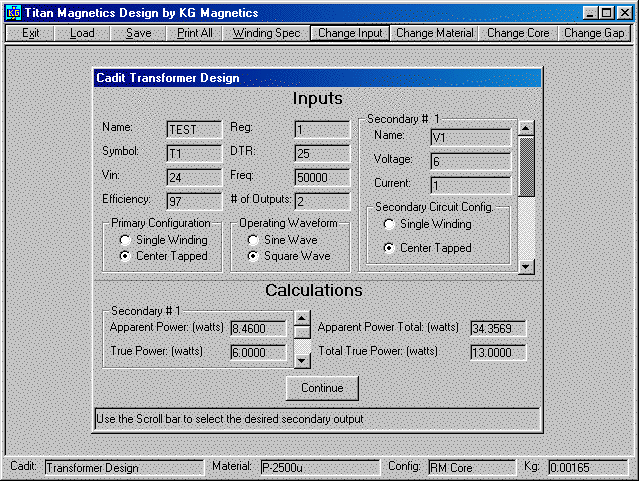Viewport: 639px width, 481px height.
Task: Click the secondary scrollbar up arrow
Action: 526,128
